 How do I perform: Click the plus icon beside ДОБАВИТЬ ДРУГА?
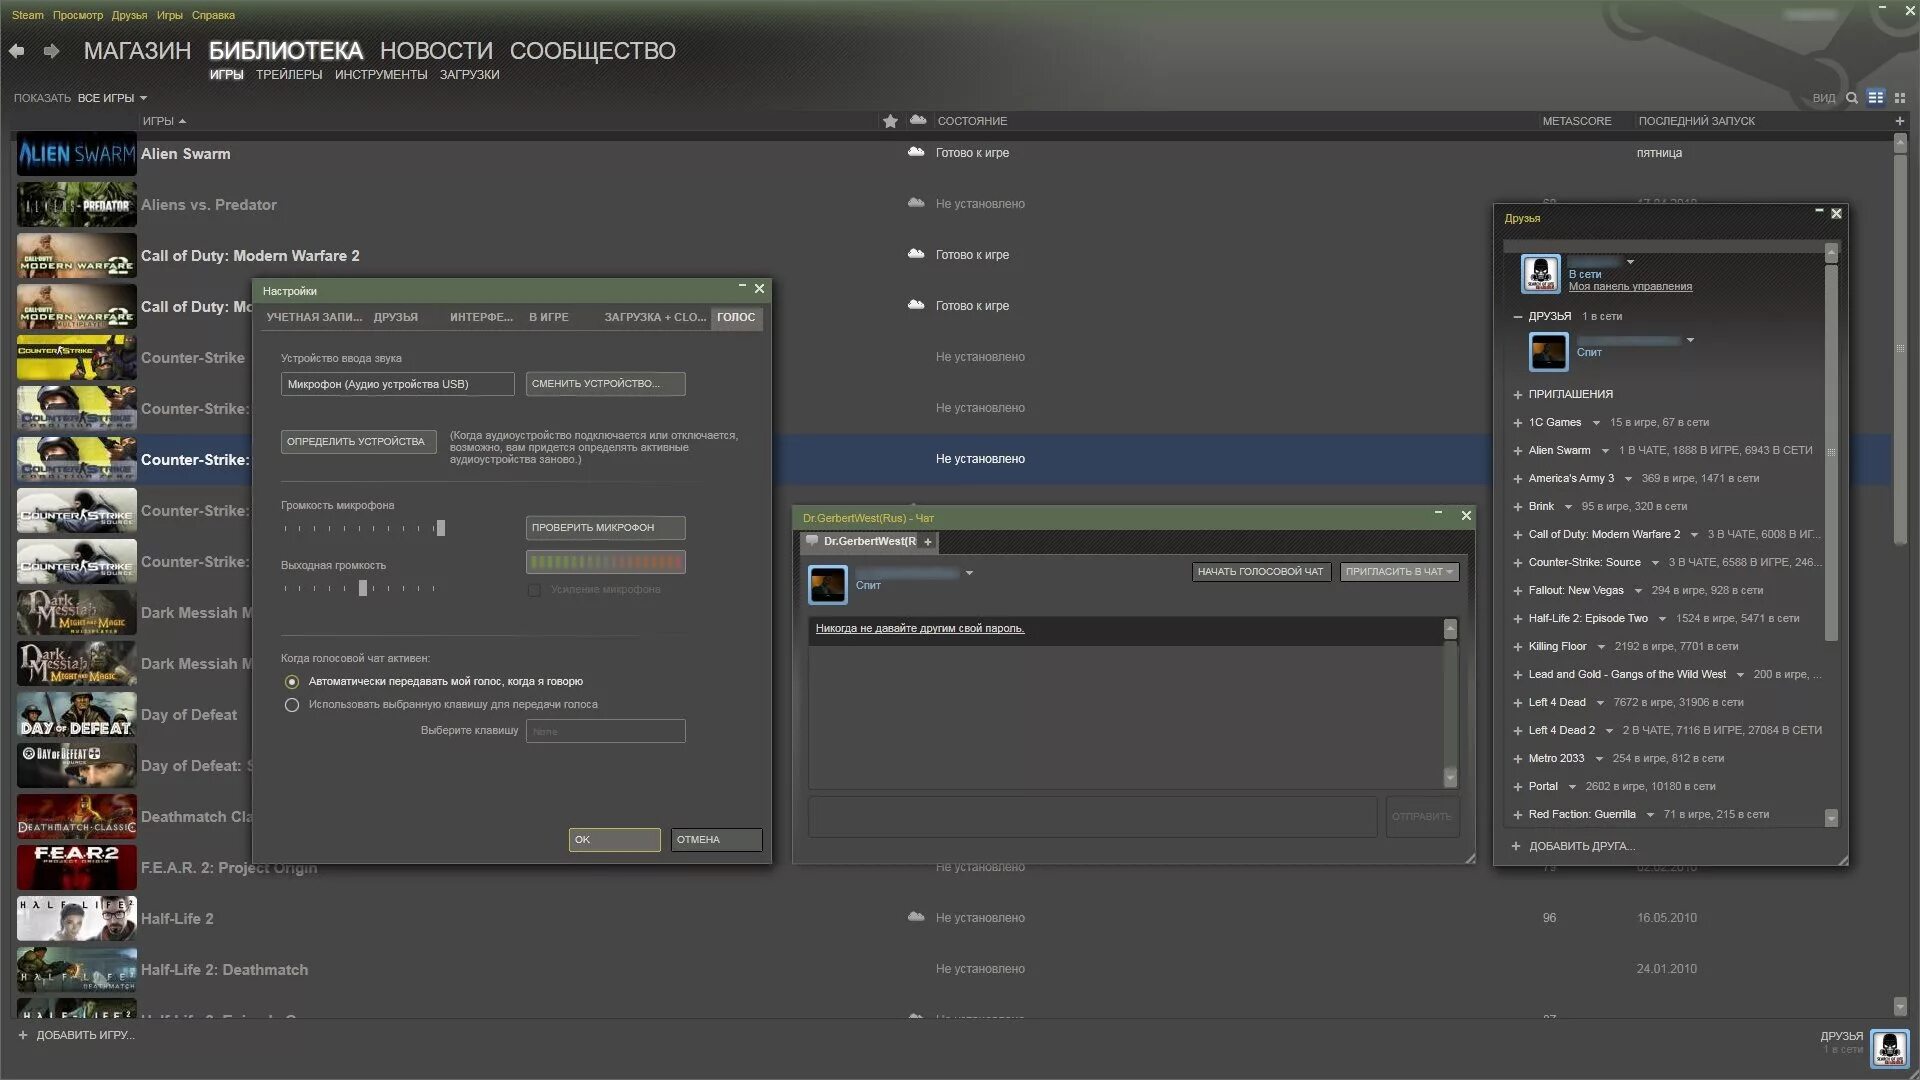coord(1516,846)
